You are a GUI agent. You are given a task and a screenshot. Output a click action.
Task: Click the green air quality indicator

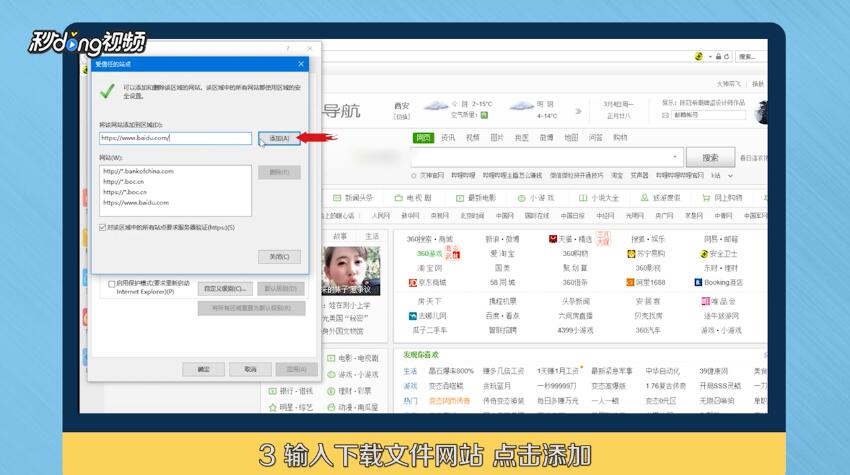point(484,115)
